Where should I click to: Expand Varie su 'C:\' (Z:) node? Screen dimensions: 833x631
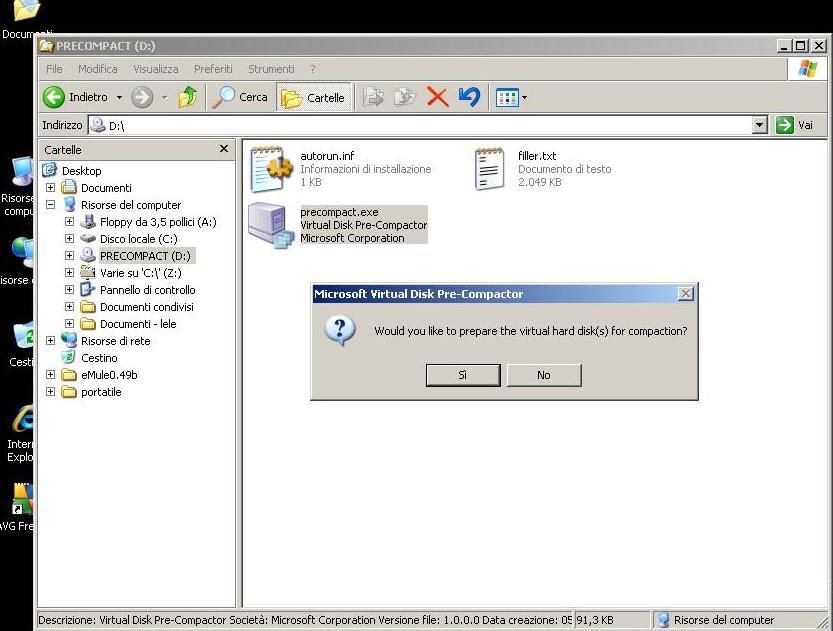(69, 272)
